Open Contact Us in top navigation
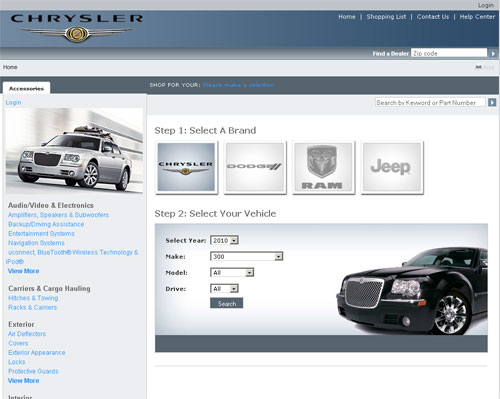The height and width of the screenshot is (399, 500). (433, 17)
